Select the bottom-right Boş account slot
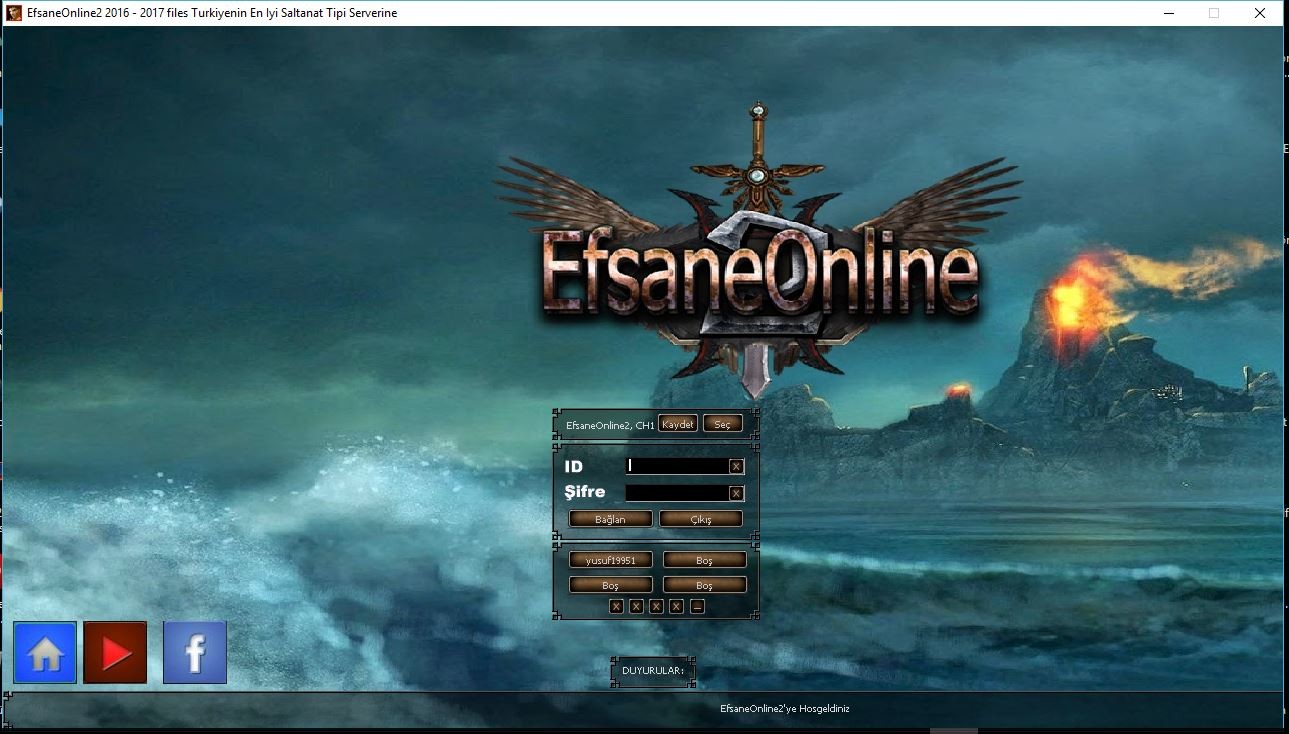 point(704,585)
